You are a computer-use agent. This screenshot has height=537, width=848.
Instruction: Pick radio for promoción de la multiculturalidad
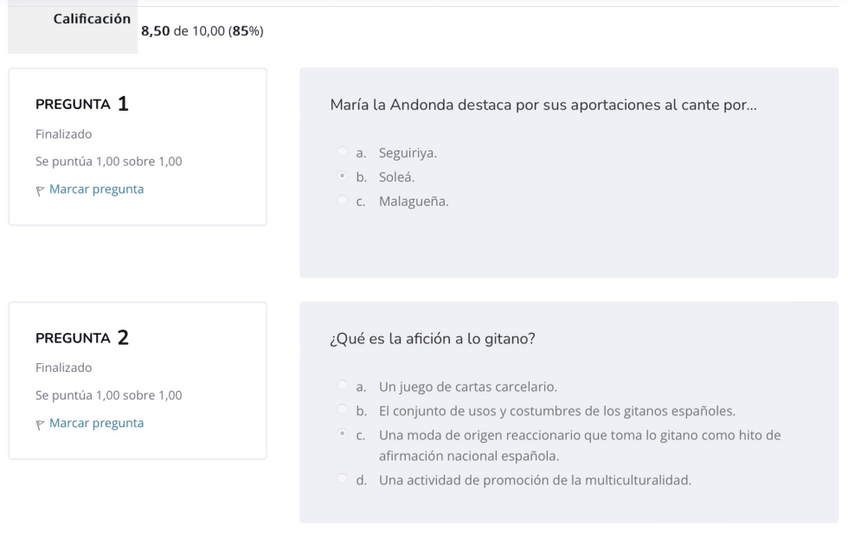coord(342,480)
